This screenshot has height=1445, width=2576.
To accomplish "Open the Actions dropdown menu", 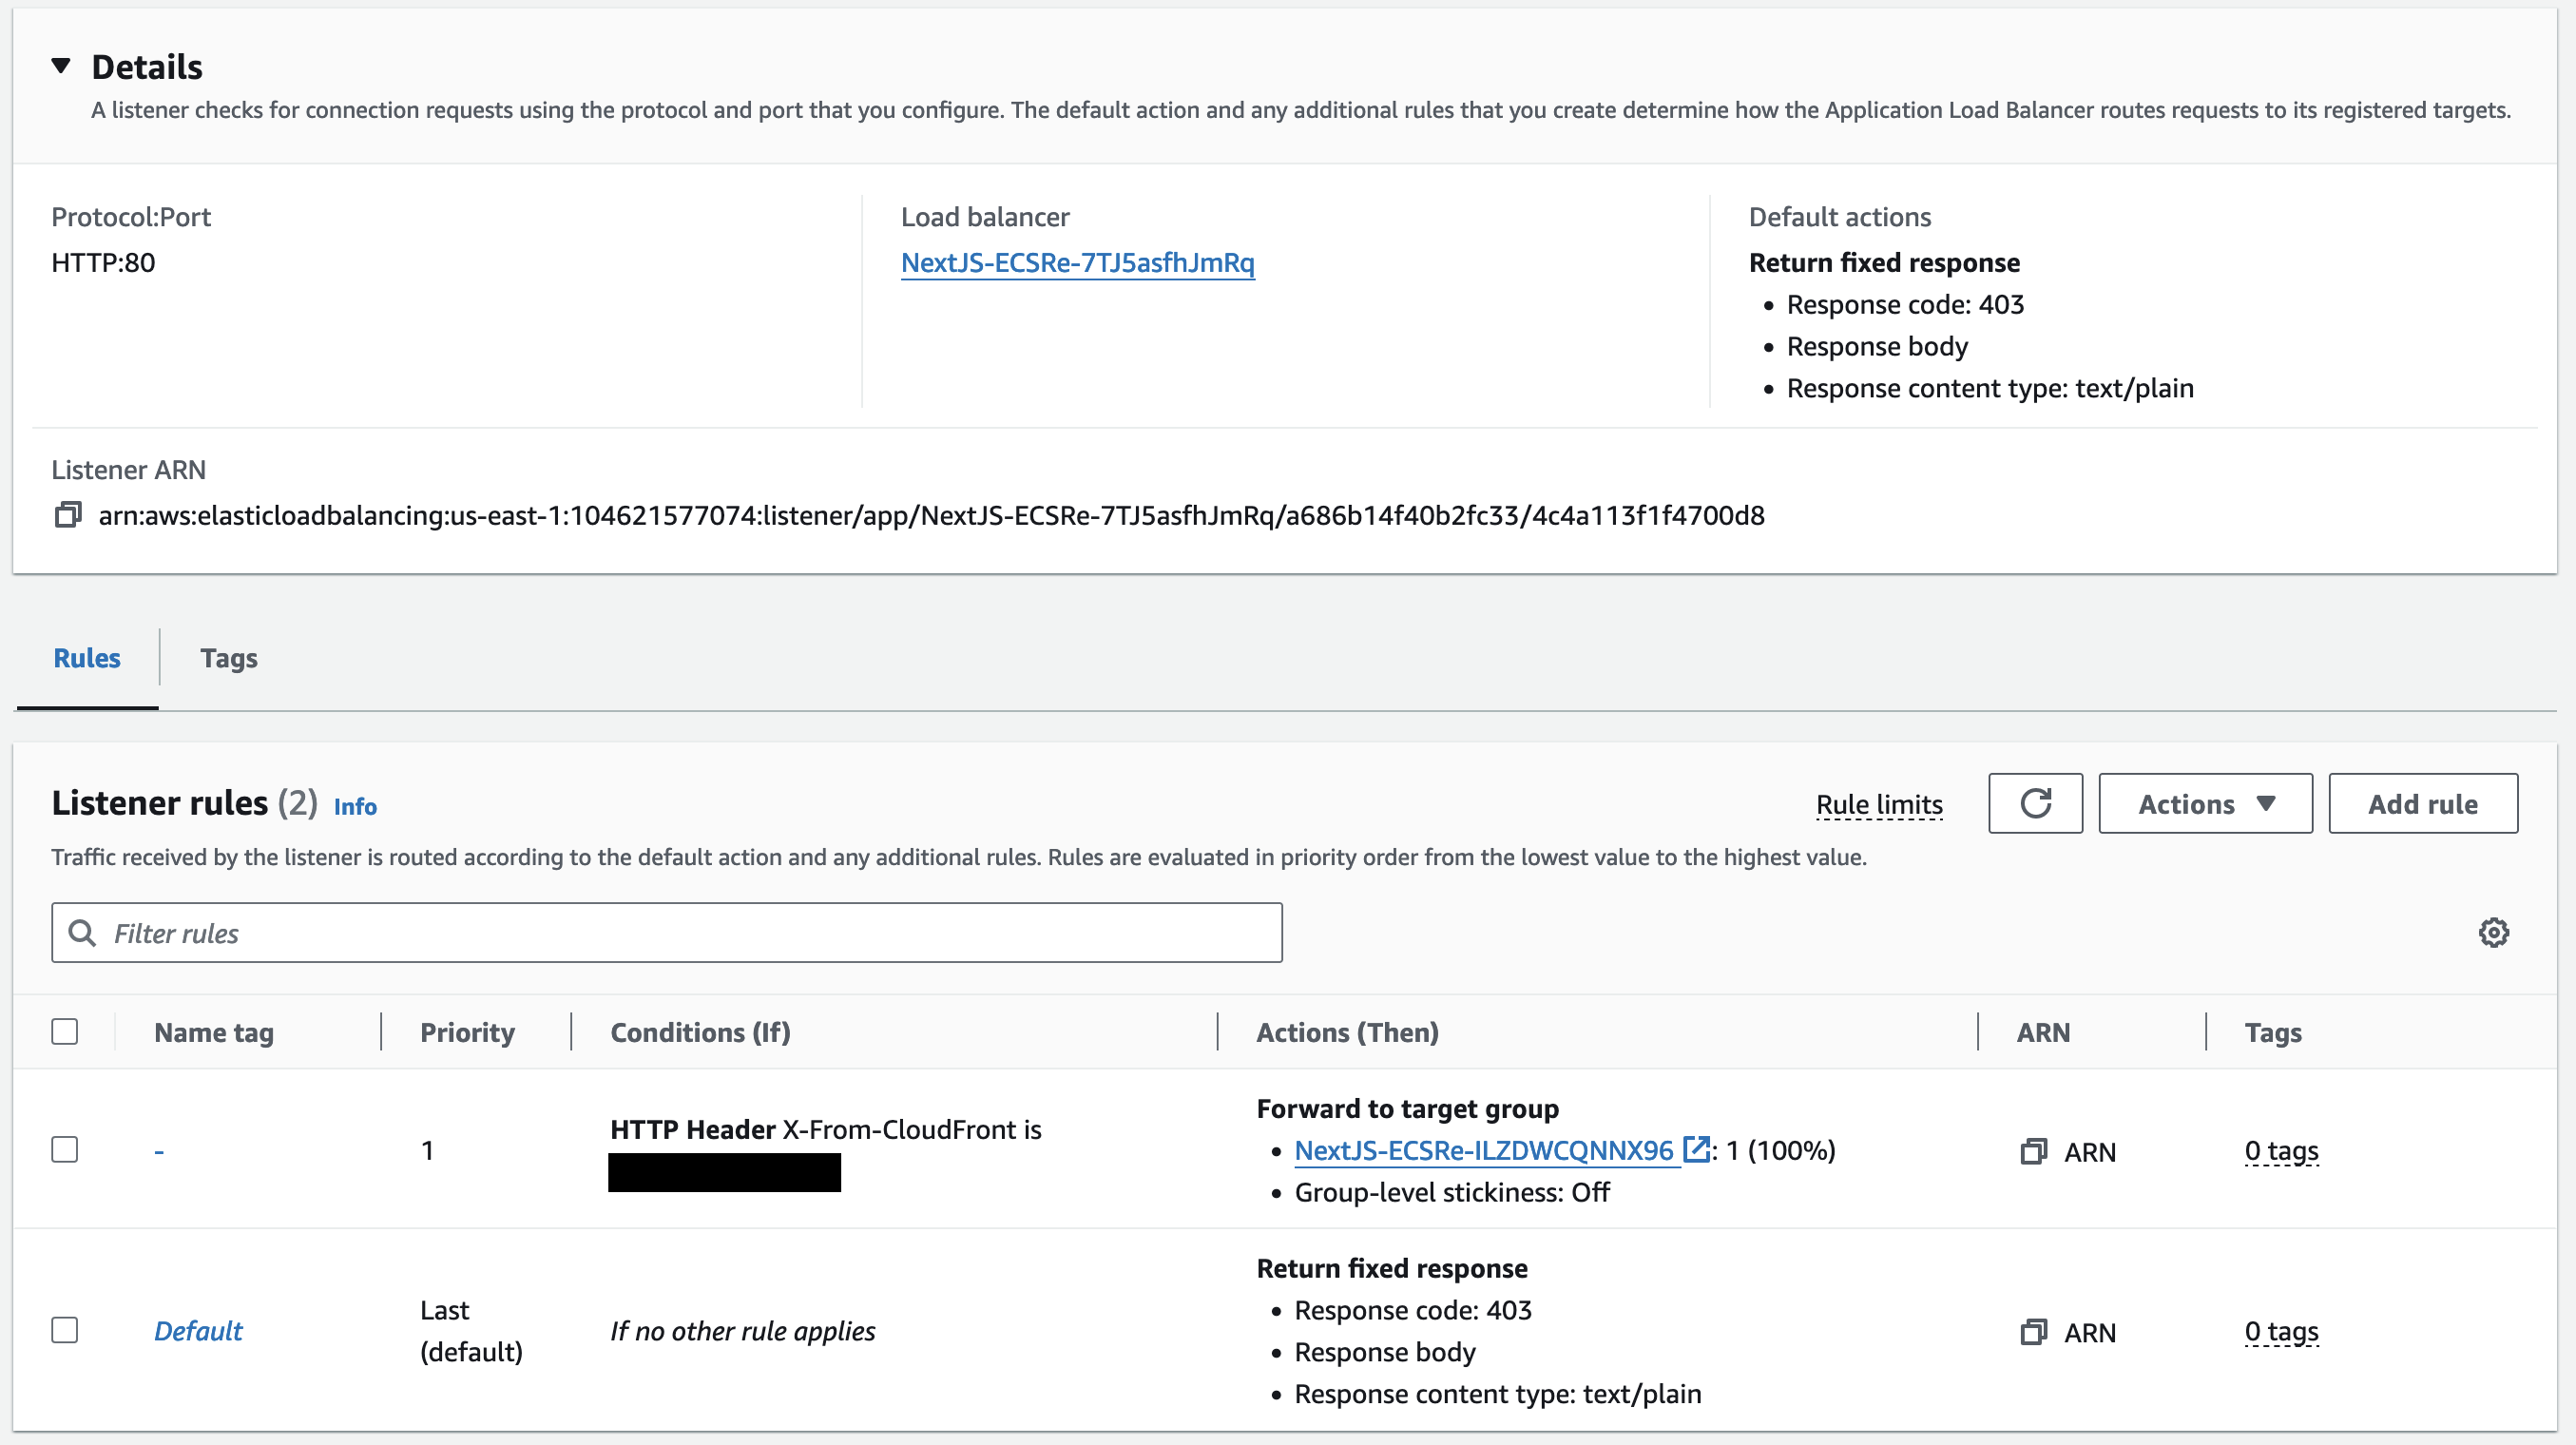I will 2205,803.
